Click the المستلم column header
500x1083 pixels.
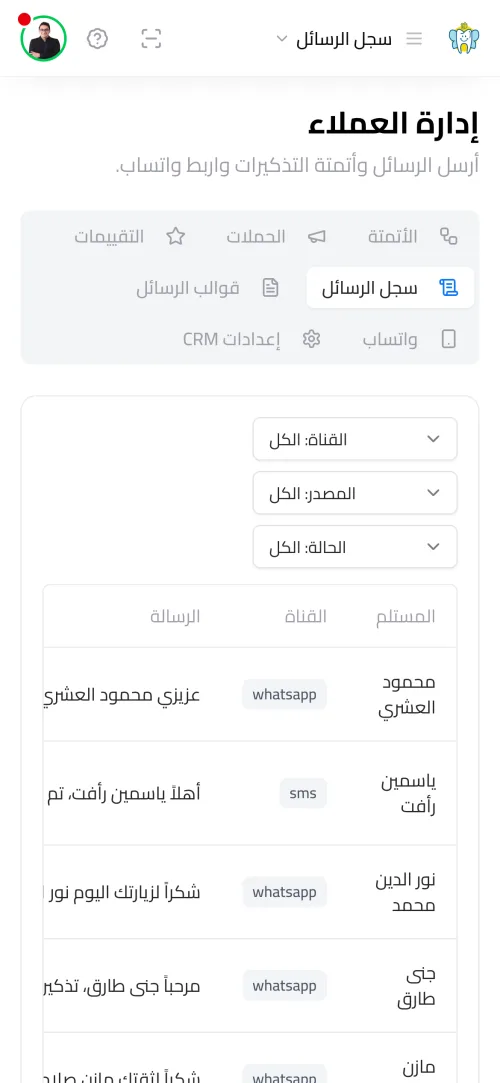tap(405, 616)
